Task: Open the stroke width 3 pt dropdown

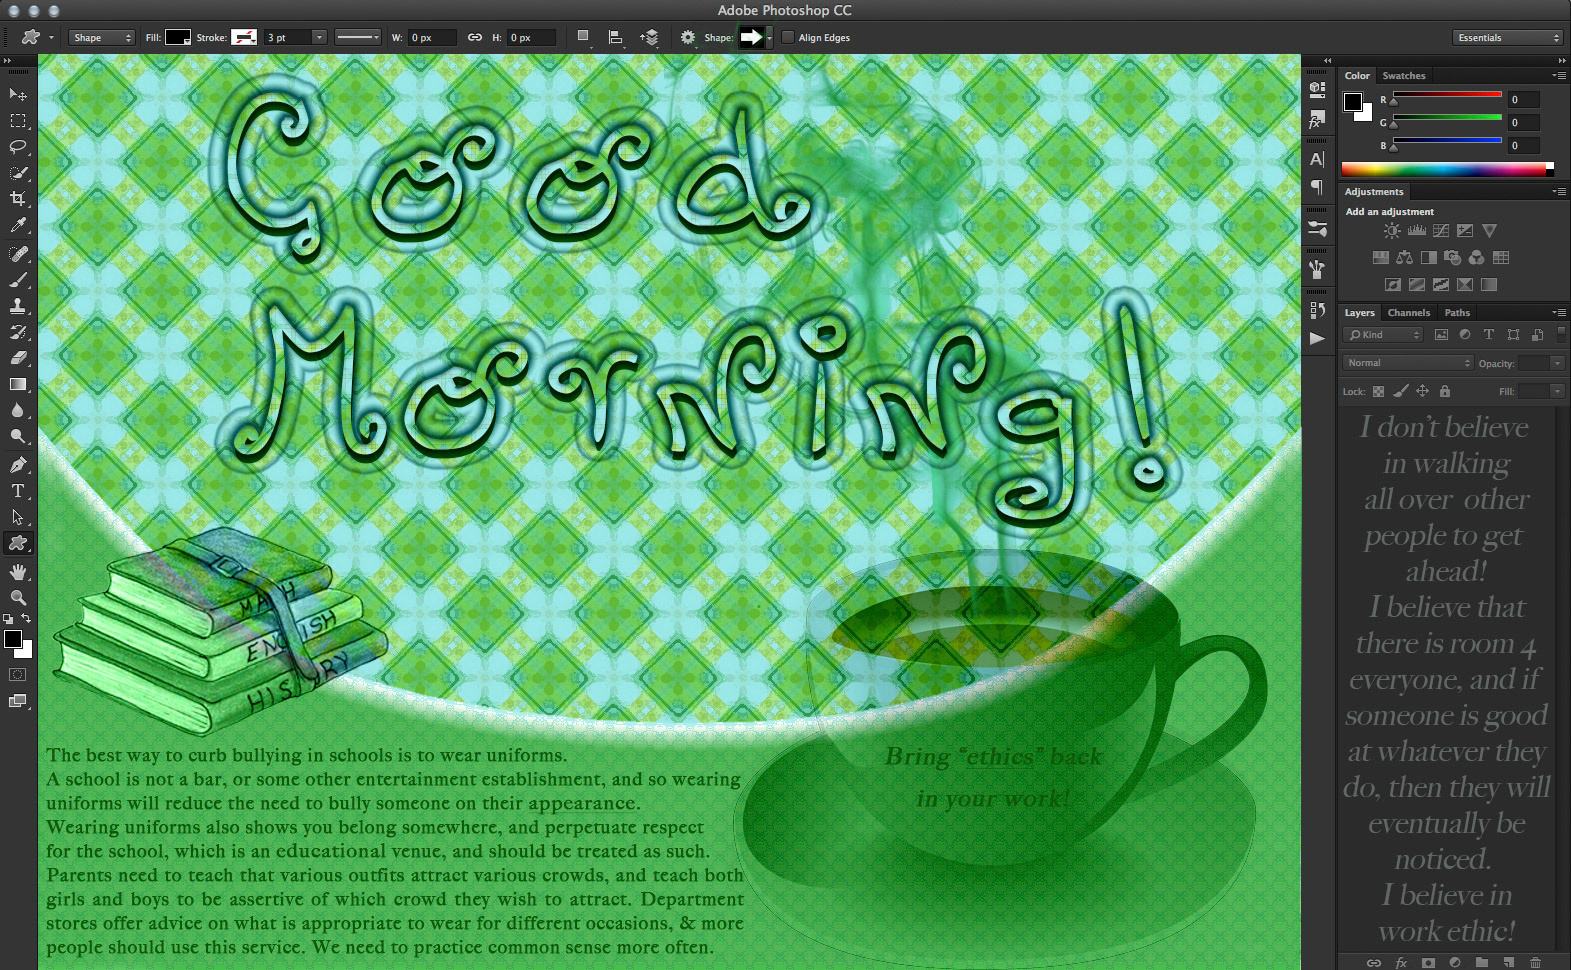Action: [x=319, y=38]
